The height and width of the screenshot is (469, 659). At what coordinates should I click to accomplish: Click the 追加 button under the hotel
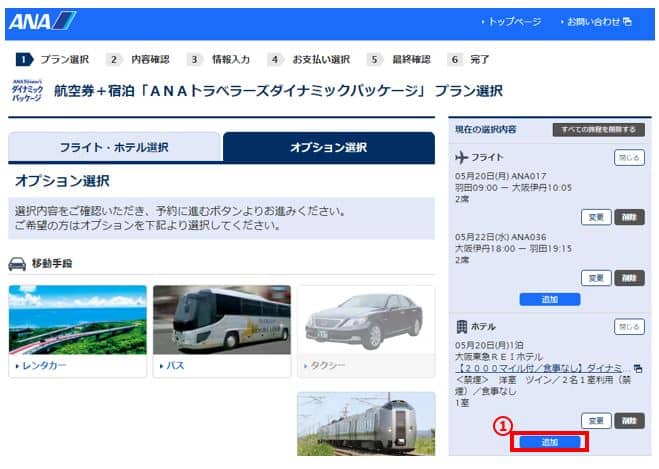coord(549,441)
